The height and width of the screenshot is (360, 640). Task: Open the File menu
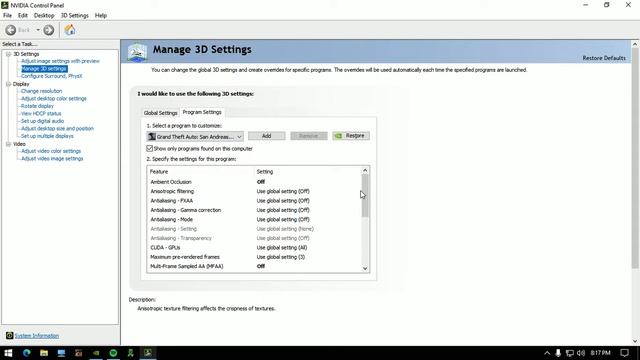click(x=7, y=16)
